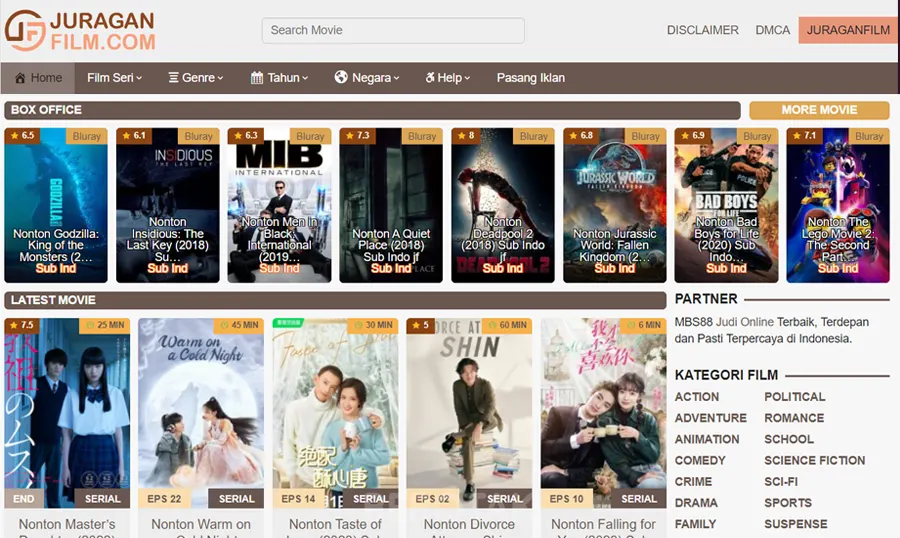
Task: Open The Lego Movie 2 poster
Action: click(838, 205)
